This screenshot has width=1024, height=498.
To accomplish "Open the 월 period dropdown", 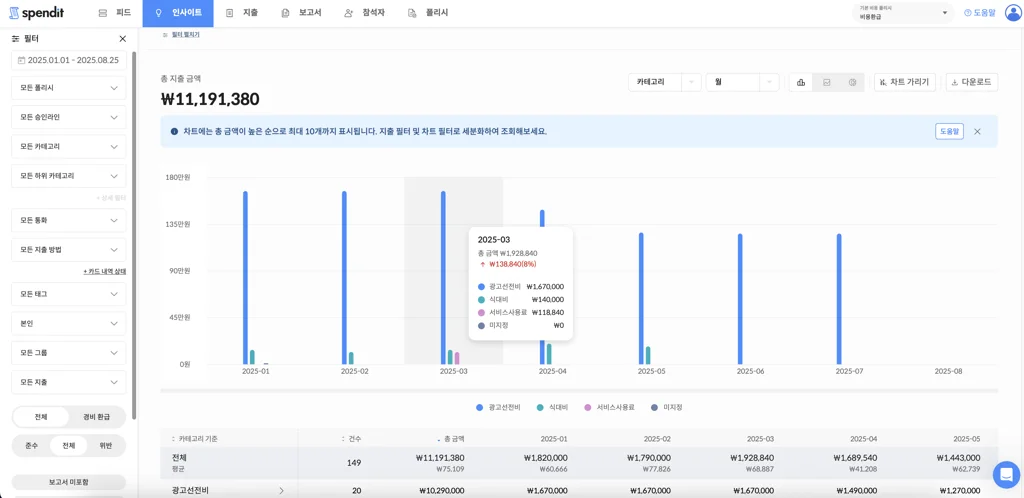I will [x=741, y=82].
